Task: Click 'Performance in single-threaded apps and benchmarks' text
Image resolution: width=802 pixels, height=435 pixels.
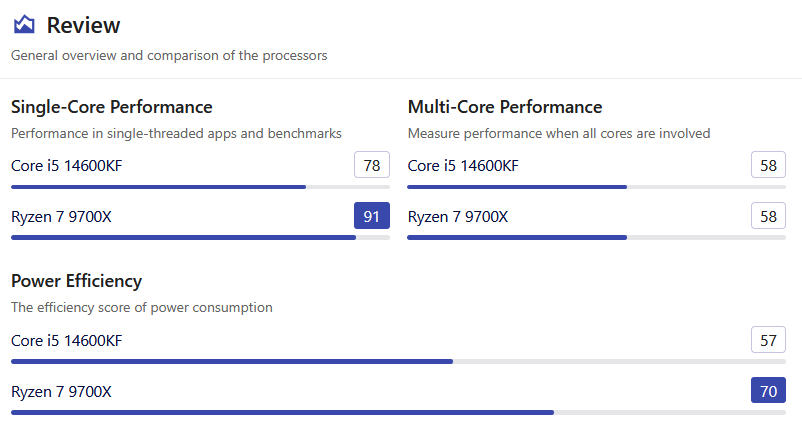Action: pos(176,134)
